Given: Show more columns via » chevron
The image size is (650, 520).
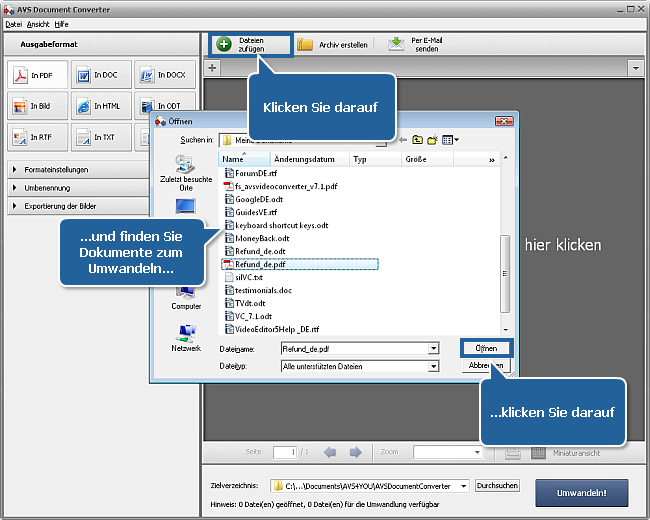Looking at the screenshot, I should 492,160.
